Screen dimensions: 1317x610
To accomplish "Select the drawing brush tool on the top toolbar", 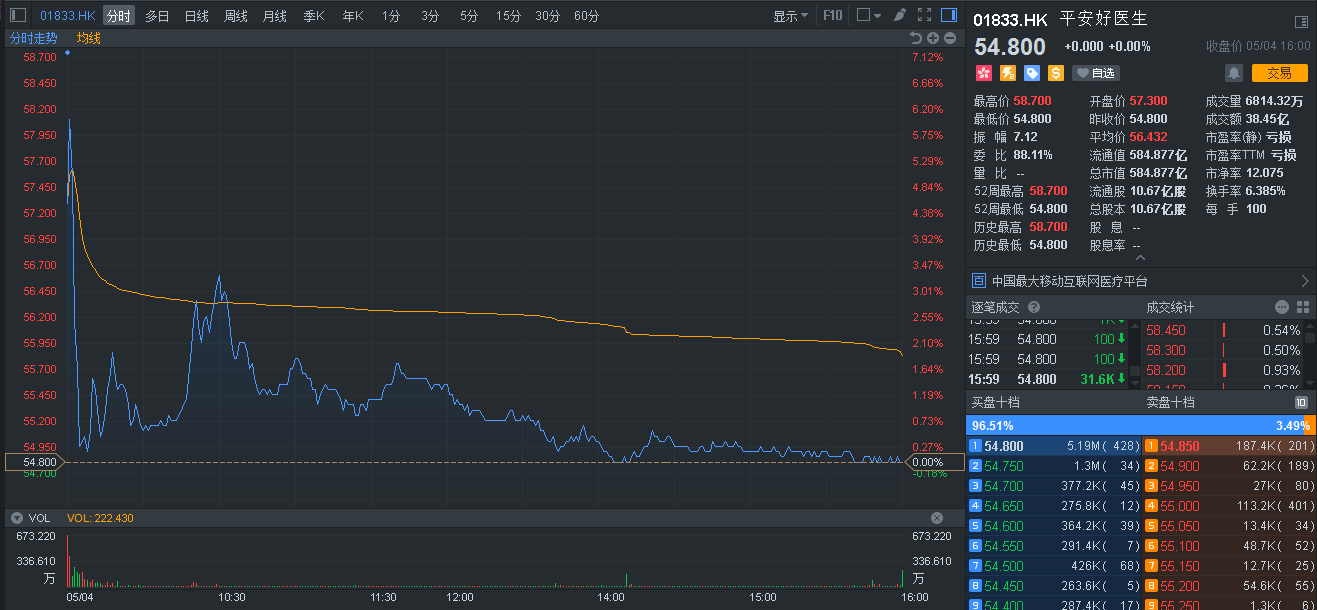I will [898, 15].
